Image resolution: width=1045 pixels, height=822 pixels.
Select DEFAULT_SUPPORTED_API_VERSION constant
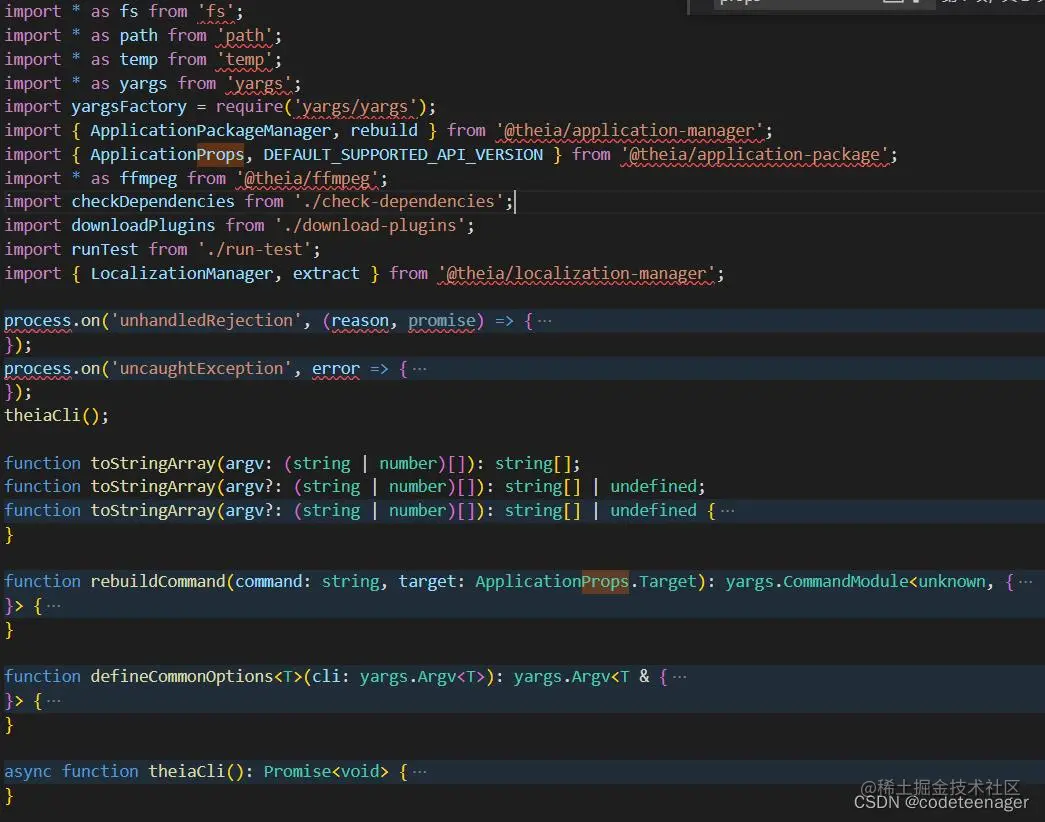click(x=403, y=155)
